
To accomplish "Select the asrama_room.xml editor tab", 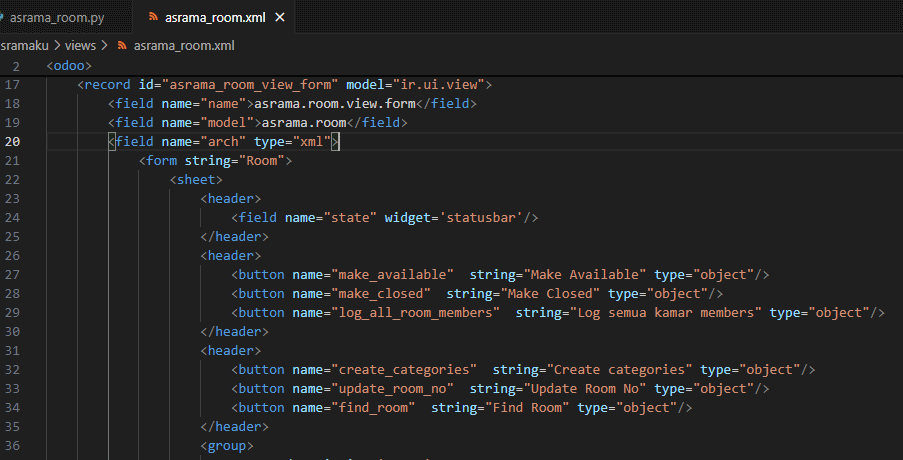I will coord(215,17).
